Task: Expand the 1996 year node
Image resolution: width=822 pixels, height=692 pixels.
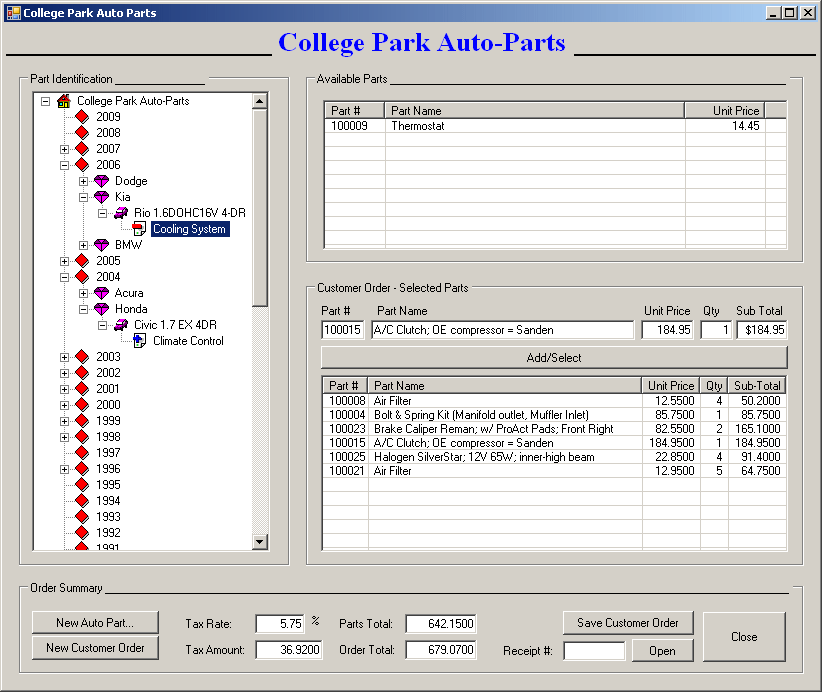Action: click(64, 469)
